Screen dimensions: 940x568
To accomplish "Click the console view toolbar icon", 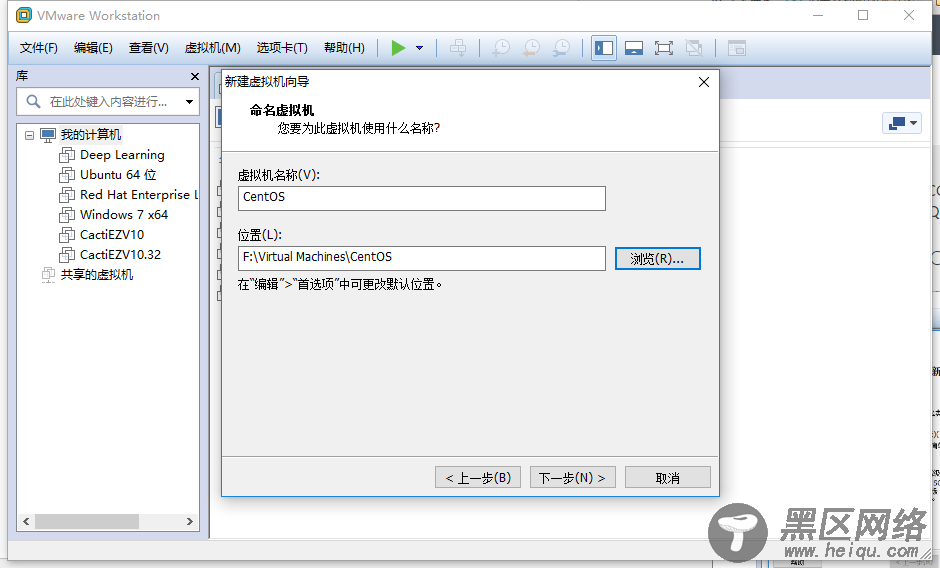I will (736, 48).
